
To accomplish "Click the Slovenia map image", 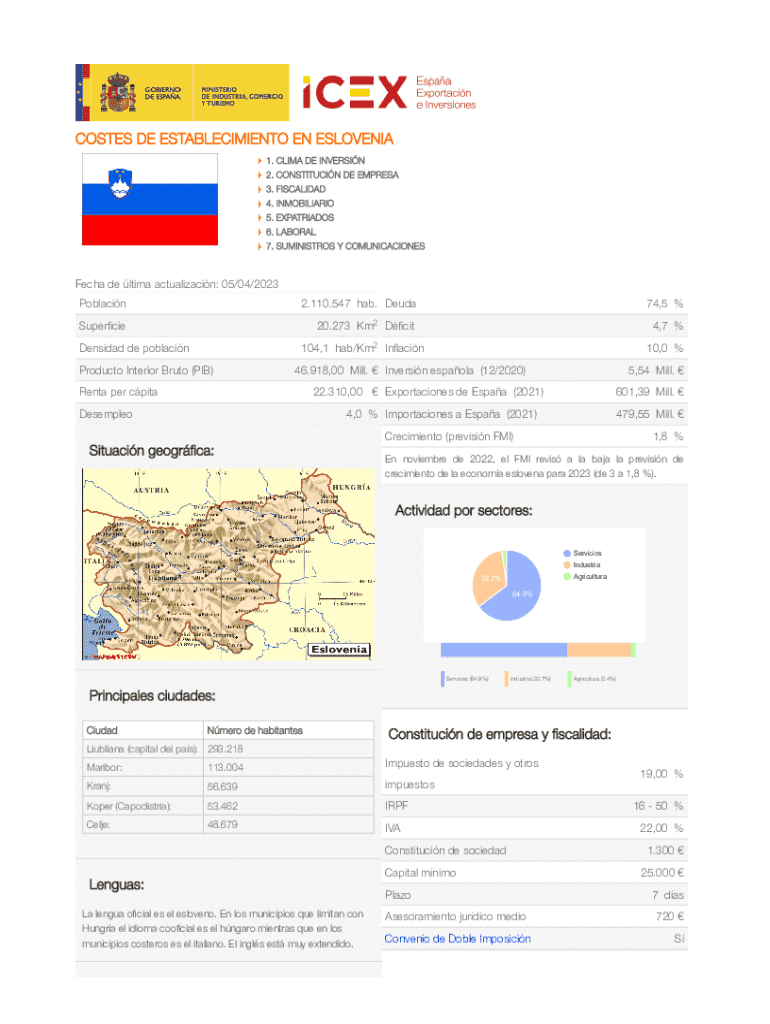I will coord(225,565).
